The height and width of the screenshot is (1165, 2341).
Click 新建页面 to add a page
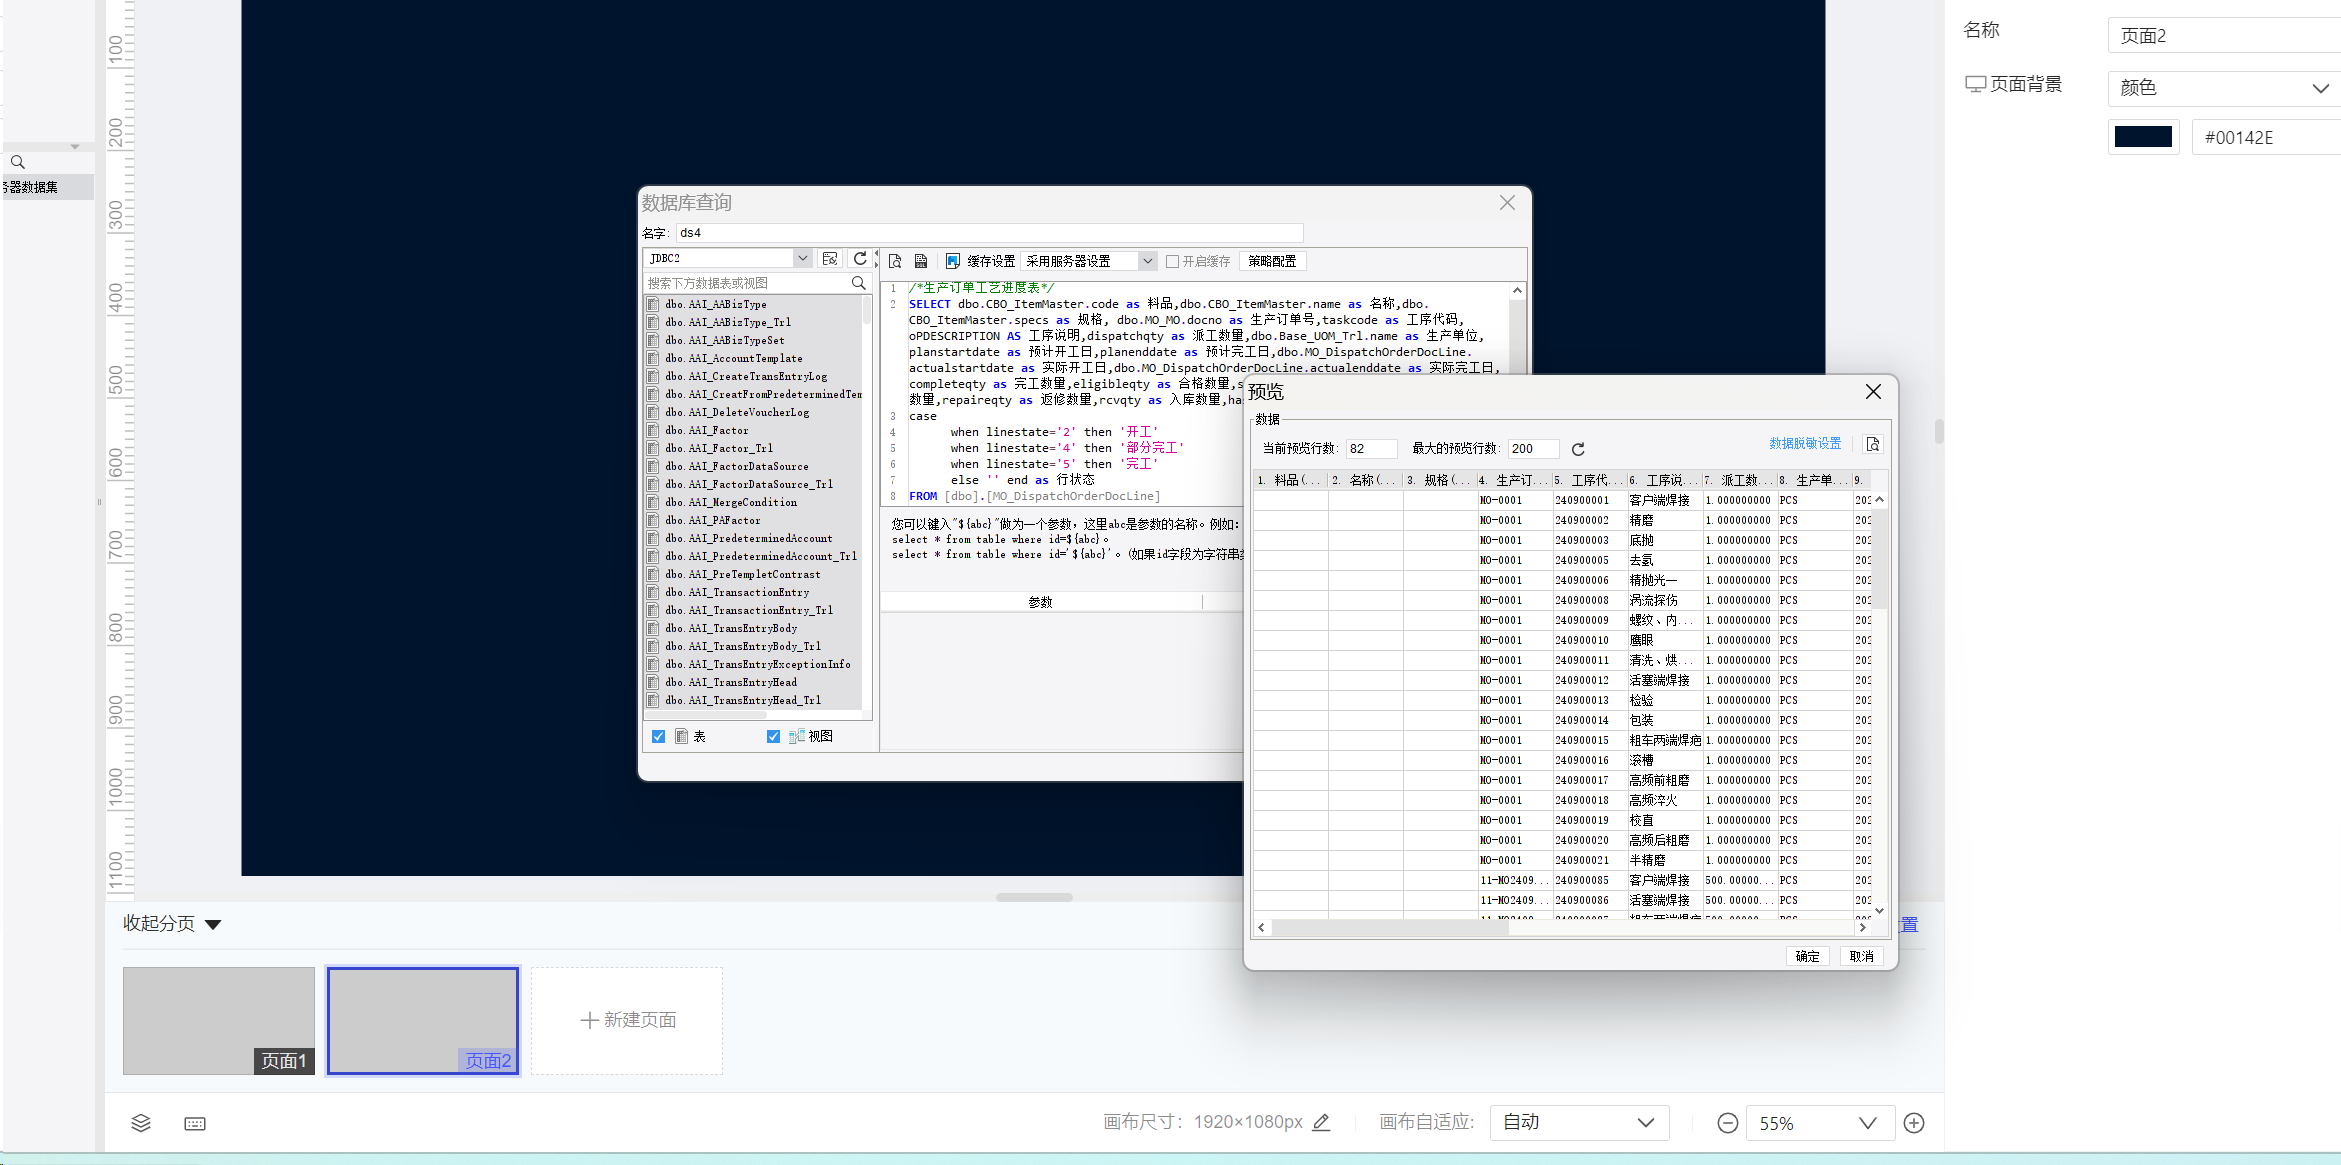pyautogui.click(x=627, y=1020)
